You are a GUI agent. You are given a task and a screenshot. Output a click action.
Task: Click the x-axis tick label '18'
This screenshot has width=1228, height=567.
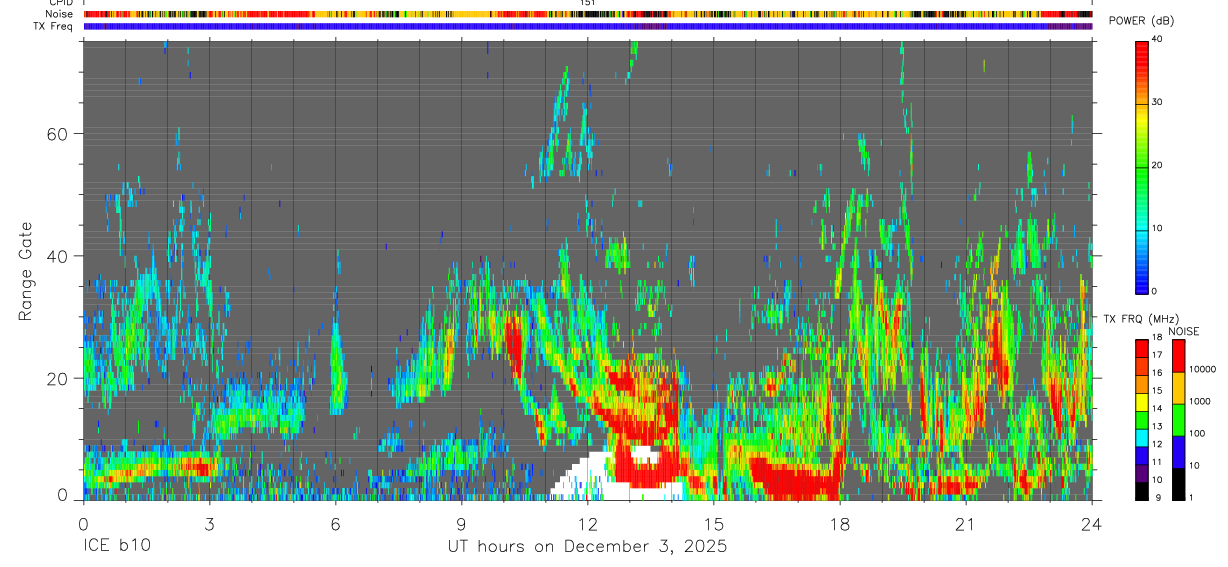839,524
